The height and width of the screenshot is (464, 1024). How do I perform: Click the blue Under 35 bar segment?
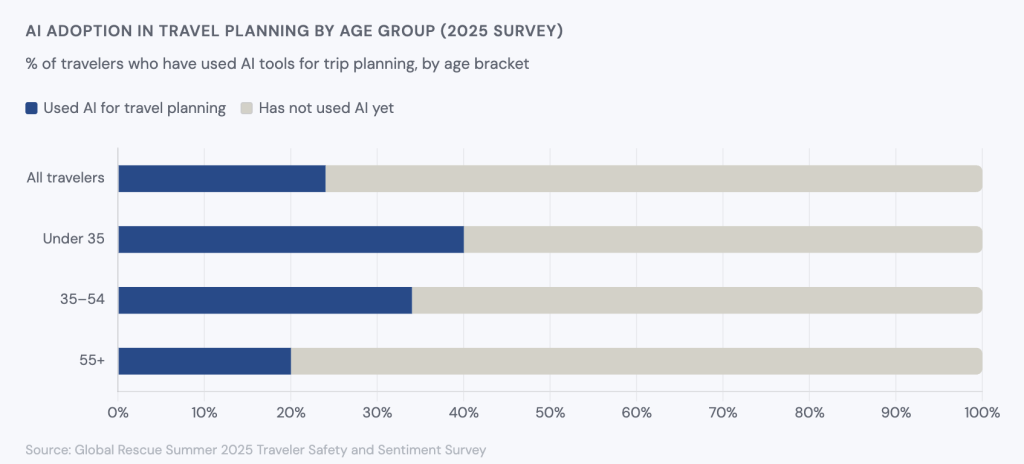pyautogui.click(x=291, y=239)
